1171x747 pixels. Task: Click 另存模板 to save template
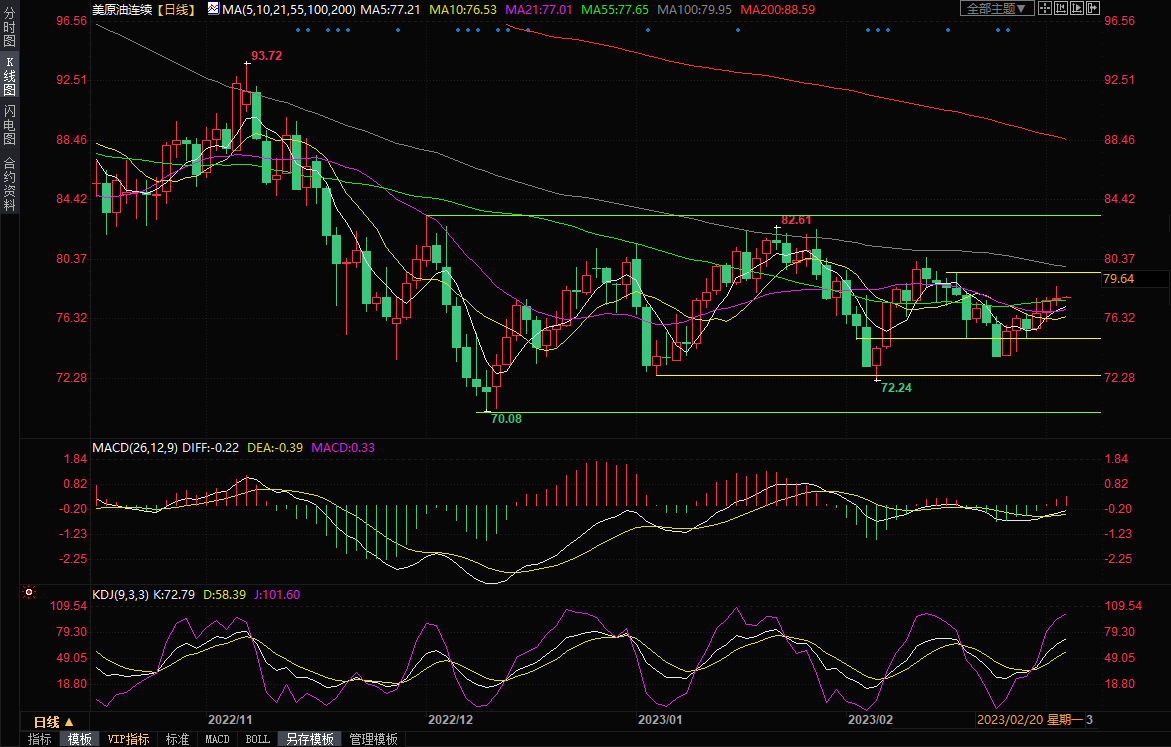[x=310, y=739]
